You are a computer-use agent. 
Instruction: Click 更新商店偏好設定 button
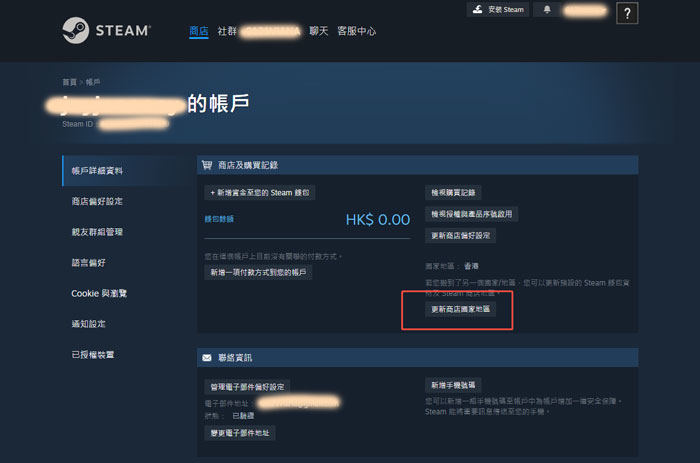pyautogui.click(x=460, y=235)
